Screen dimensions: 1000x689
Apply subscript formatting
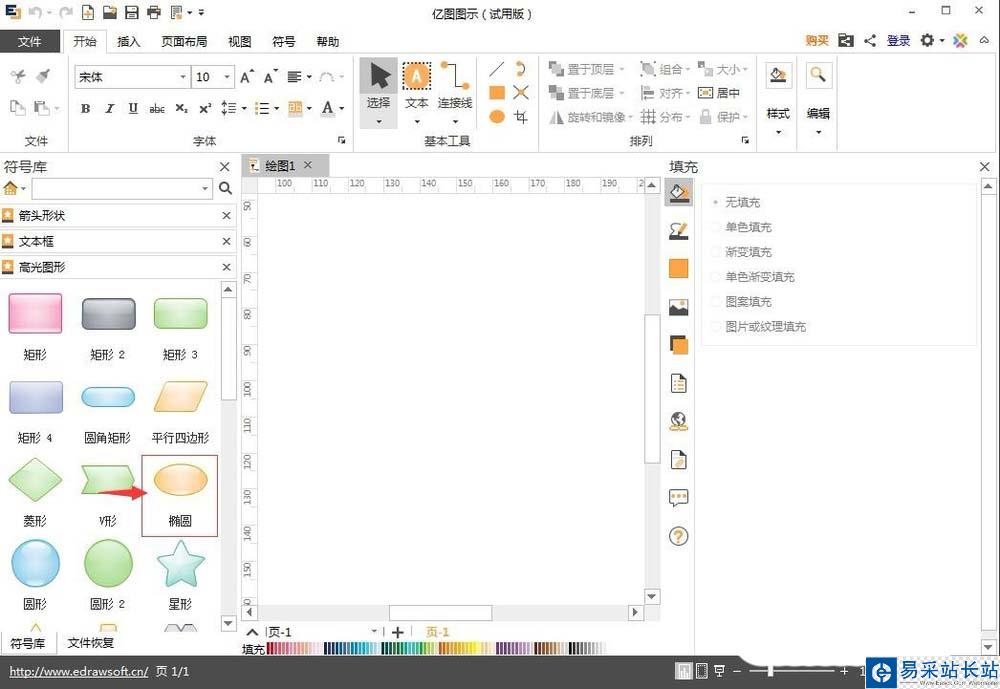pos(181,108)
